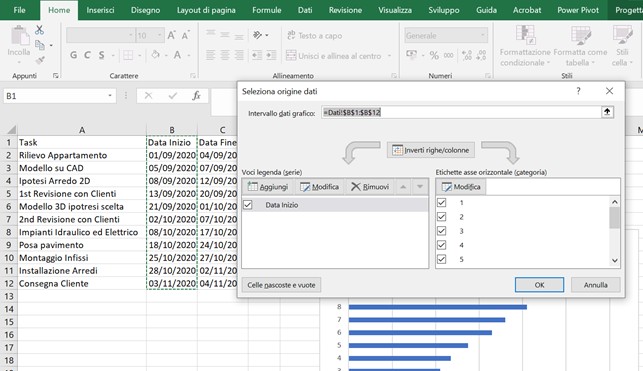Toggle bold G formatting
The image size is (643, 371).
coord(73,55)
